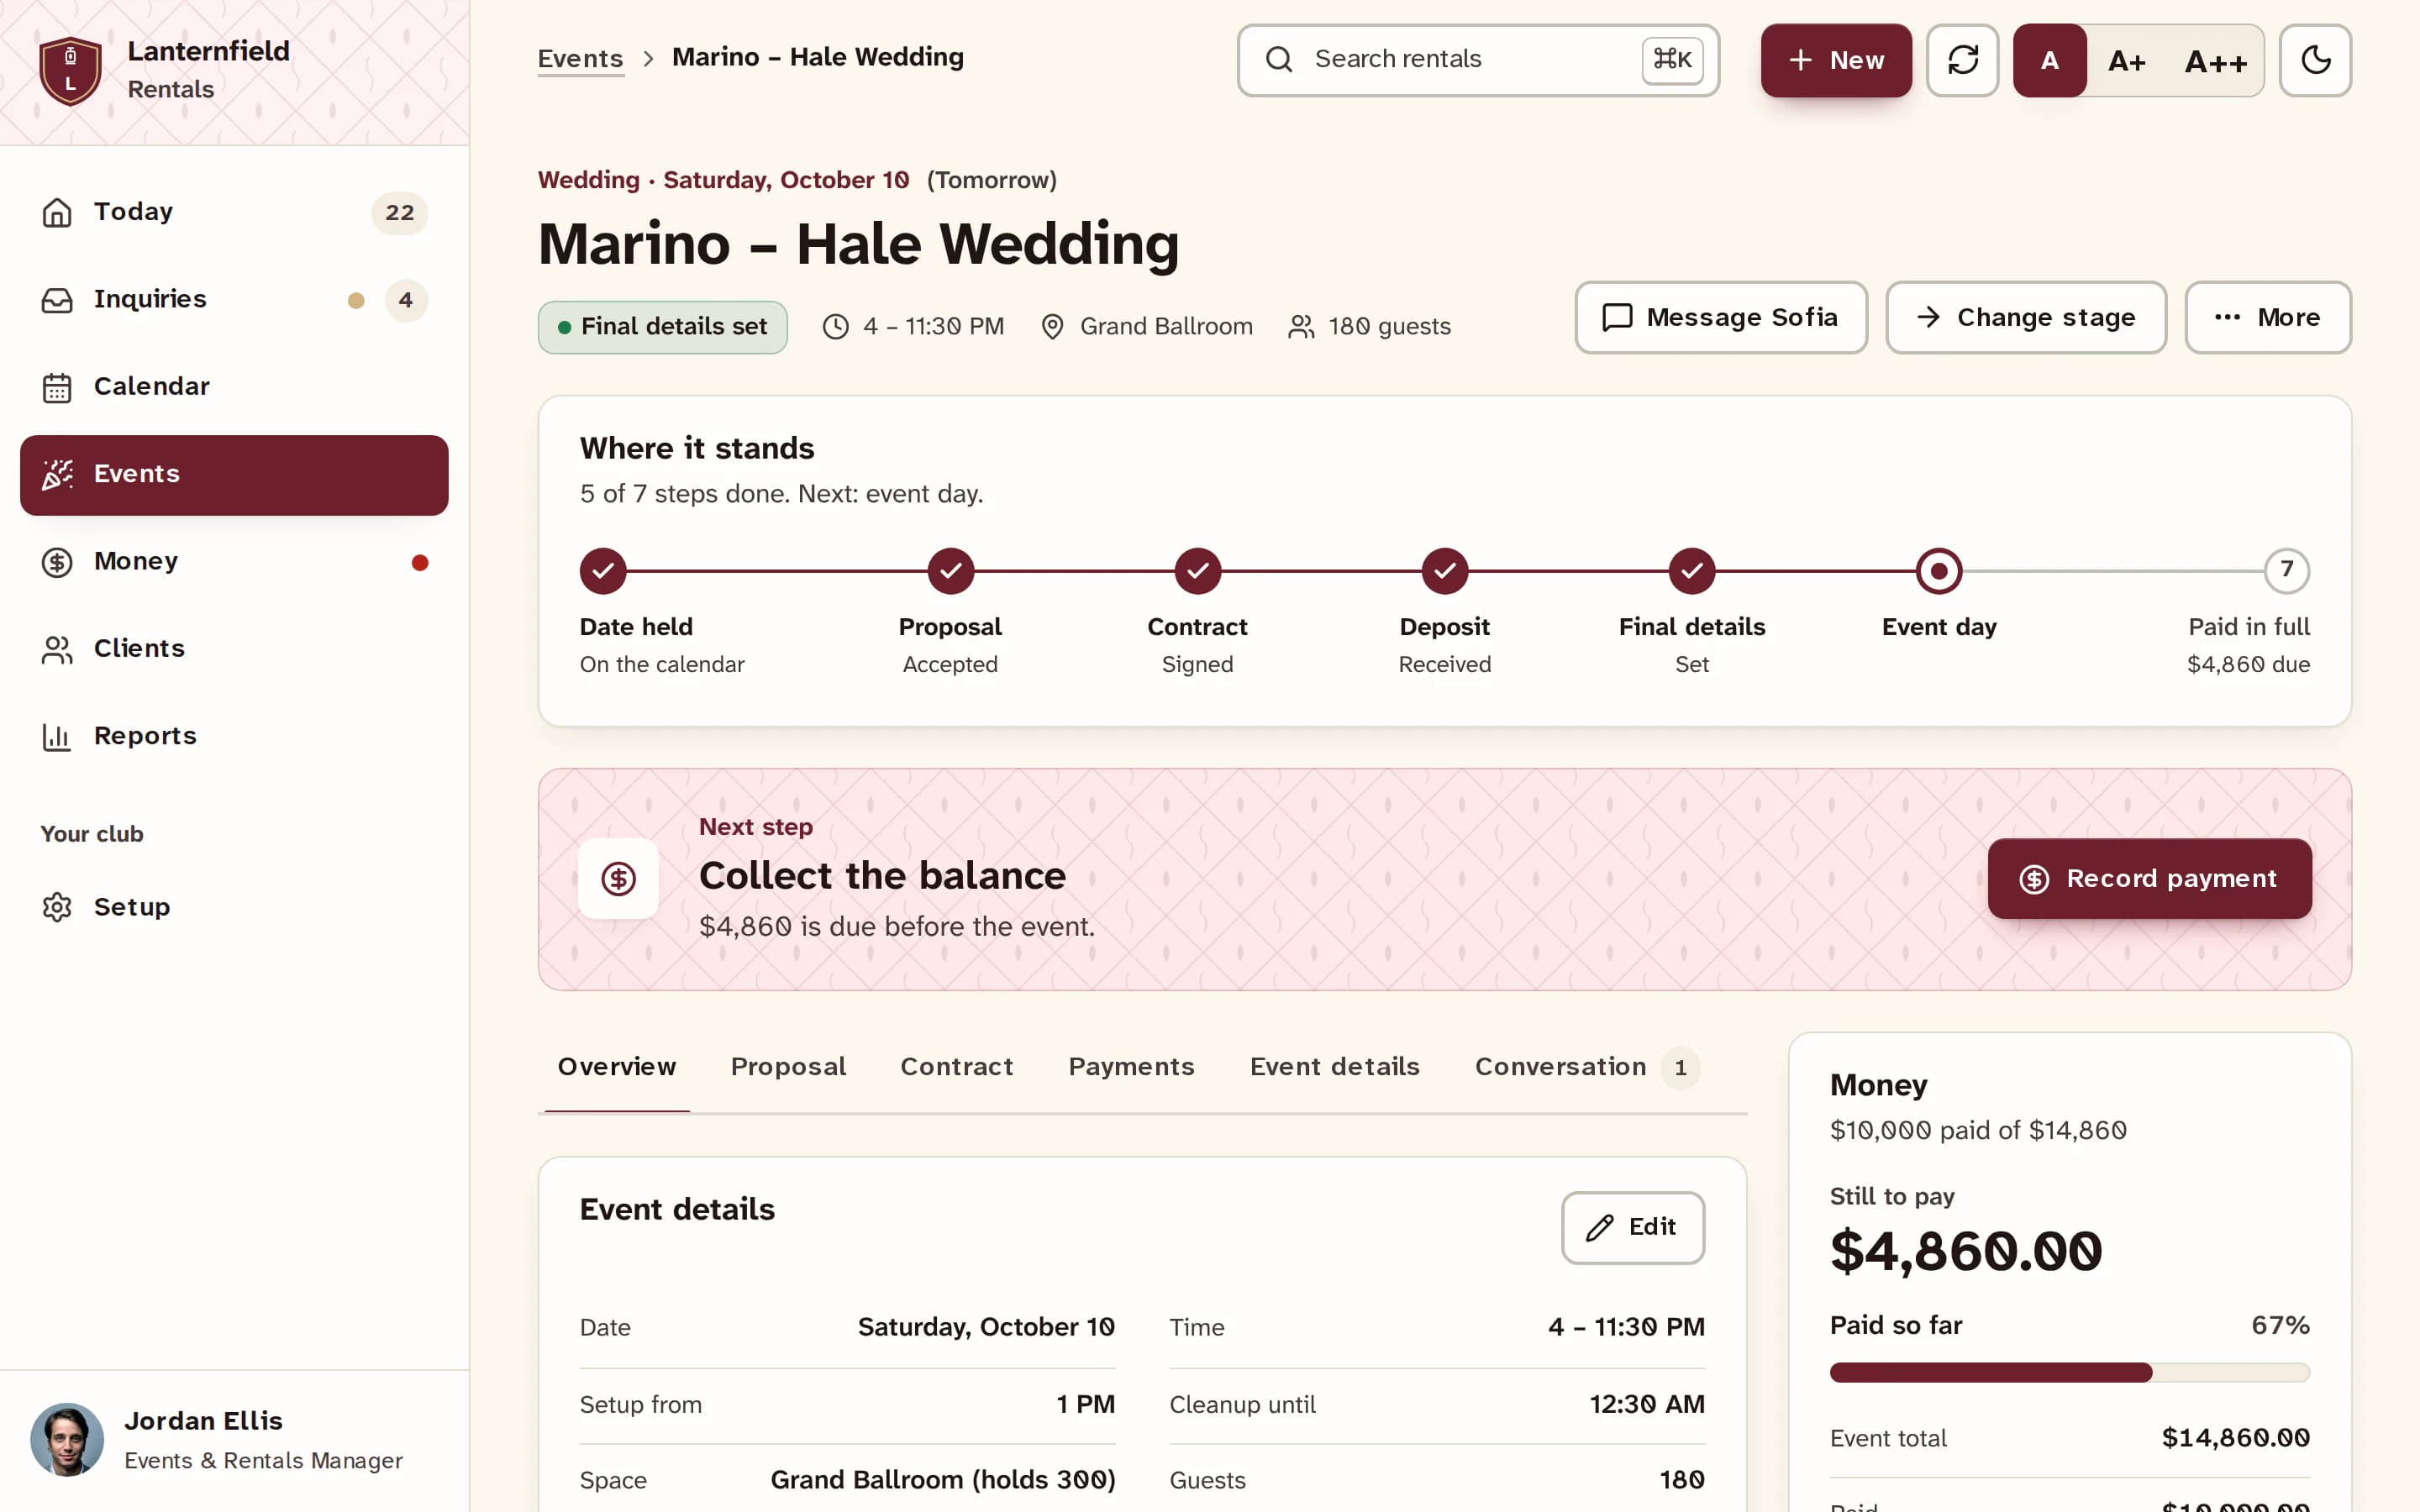This screenshot has width=2420, height=1512.
Task: Open the More options menu
Action: pos(2267,317)
